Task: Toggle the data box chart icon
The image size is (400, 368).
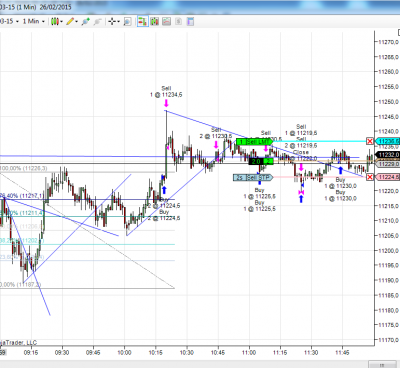Action: pos(166,22)
